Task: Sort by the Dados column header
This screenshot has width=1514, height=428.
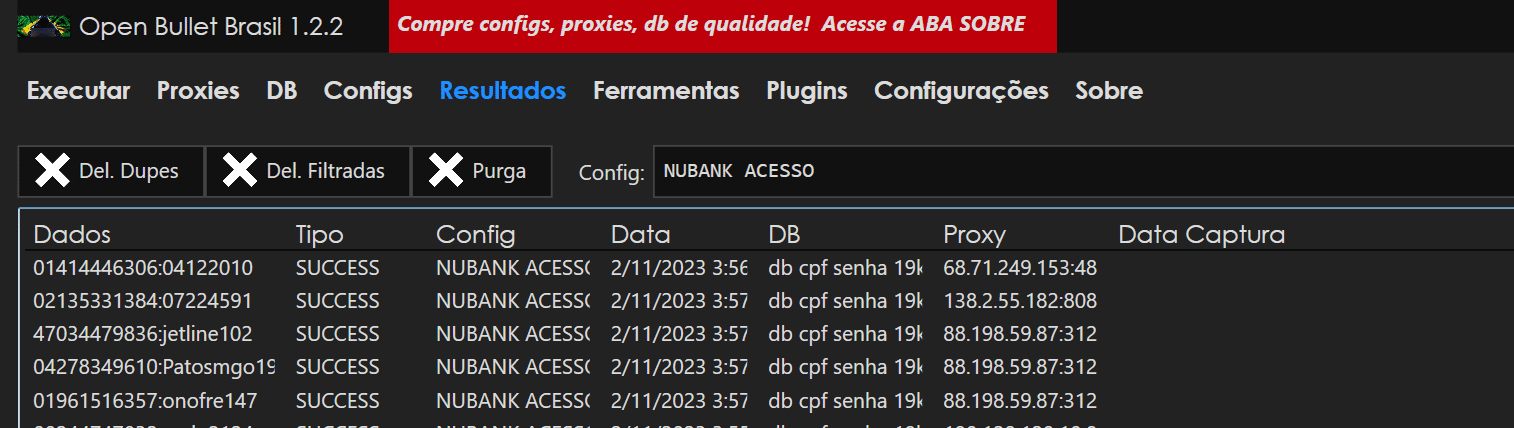Action: click(x=72, y=235)
